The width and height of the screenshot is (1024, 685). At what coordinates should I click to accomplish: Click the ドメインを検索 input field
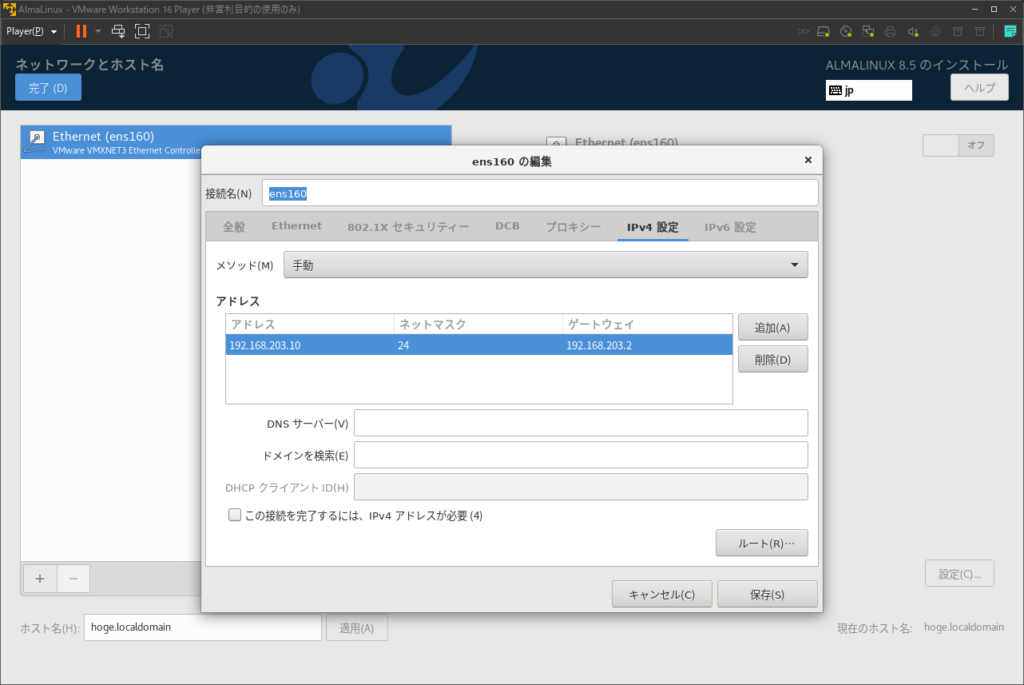click(581, 455)
